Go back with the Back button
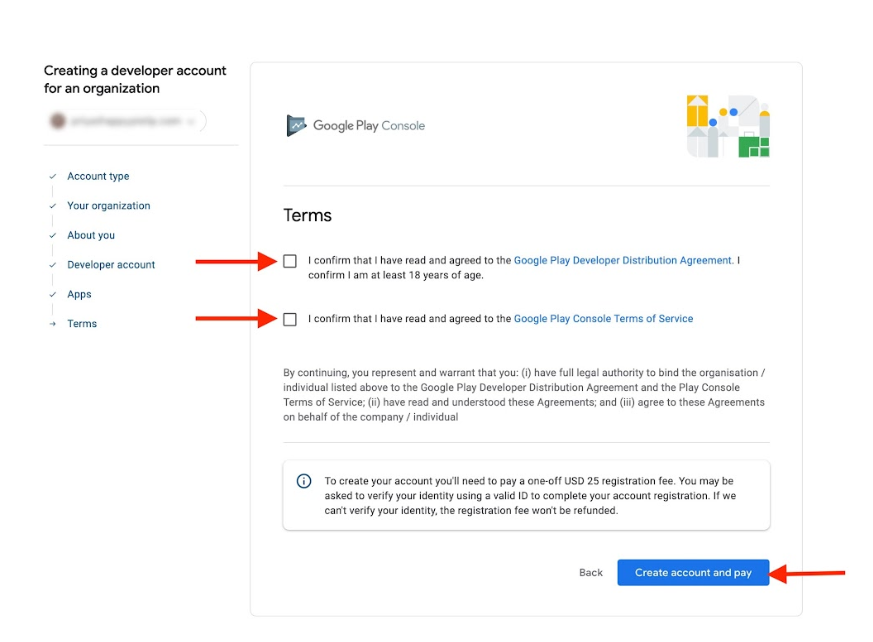The height and width of the screenshot is (642, 873). click(591, 572)
